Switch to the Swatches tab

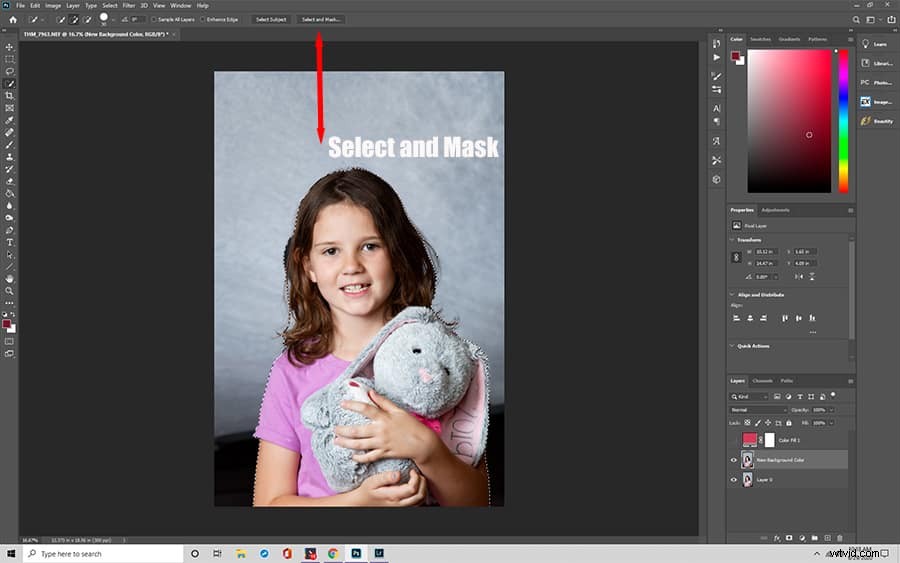[x=761, y=39]
